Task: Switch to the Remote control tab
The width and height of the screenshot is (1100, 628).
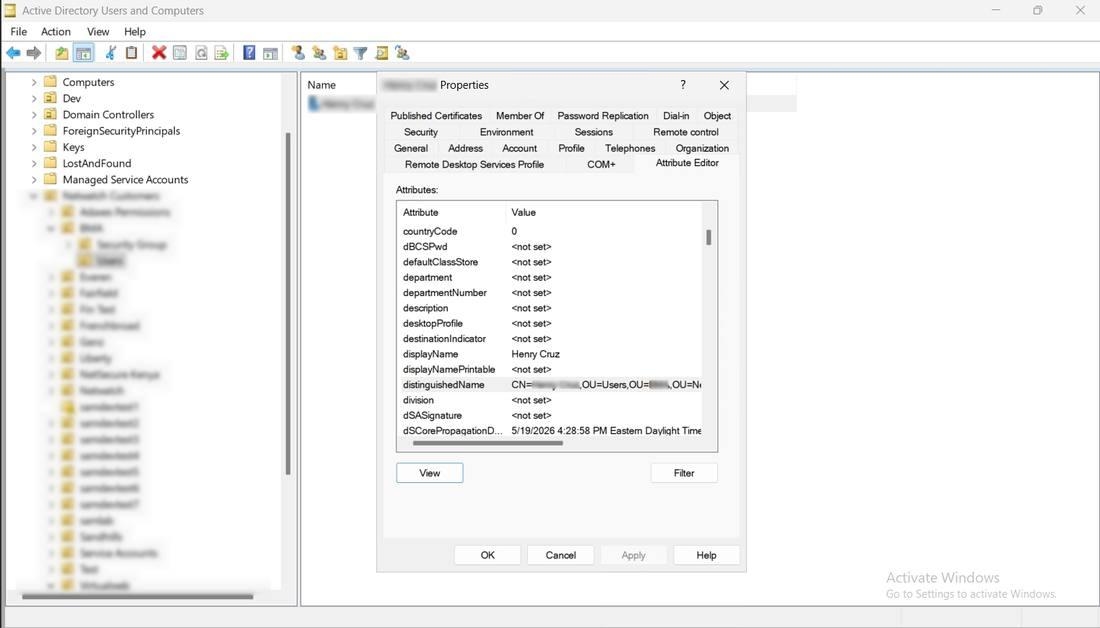Action: (685, 132)
